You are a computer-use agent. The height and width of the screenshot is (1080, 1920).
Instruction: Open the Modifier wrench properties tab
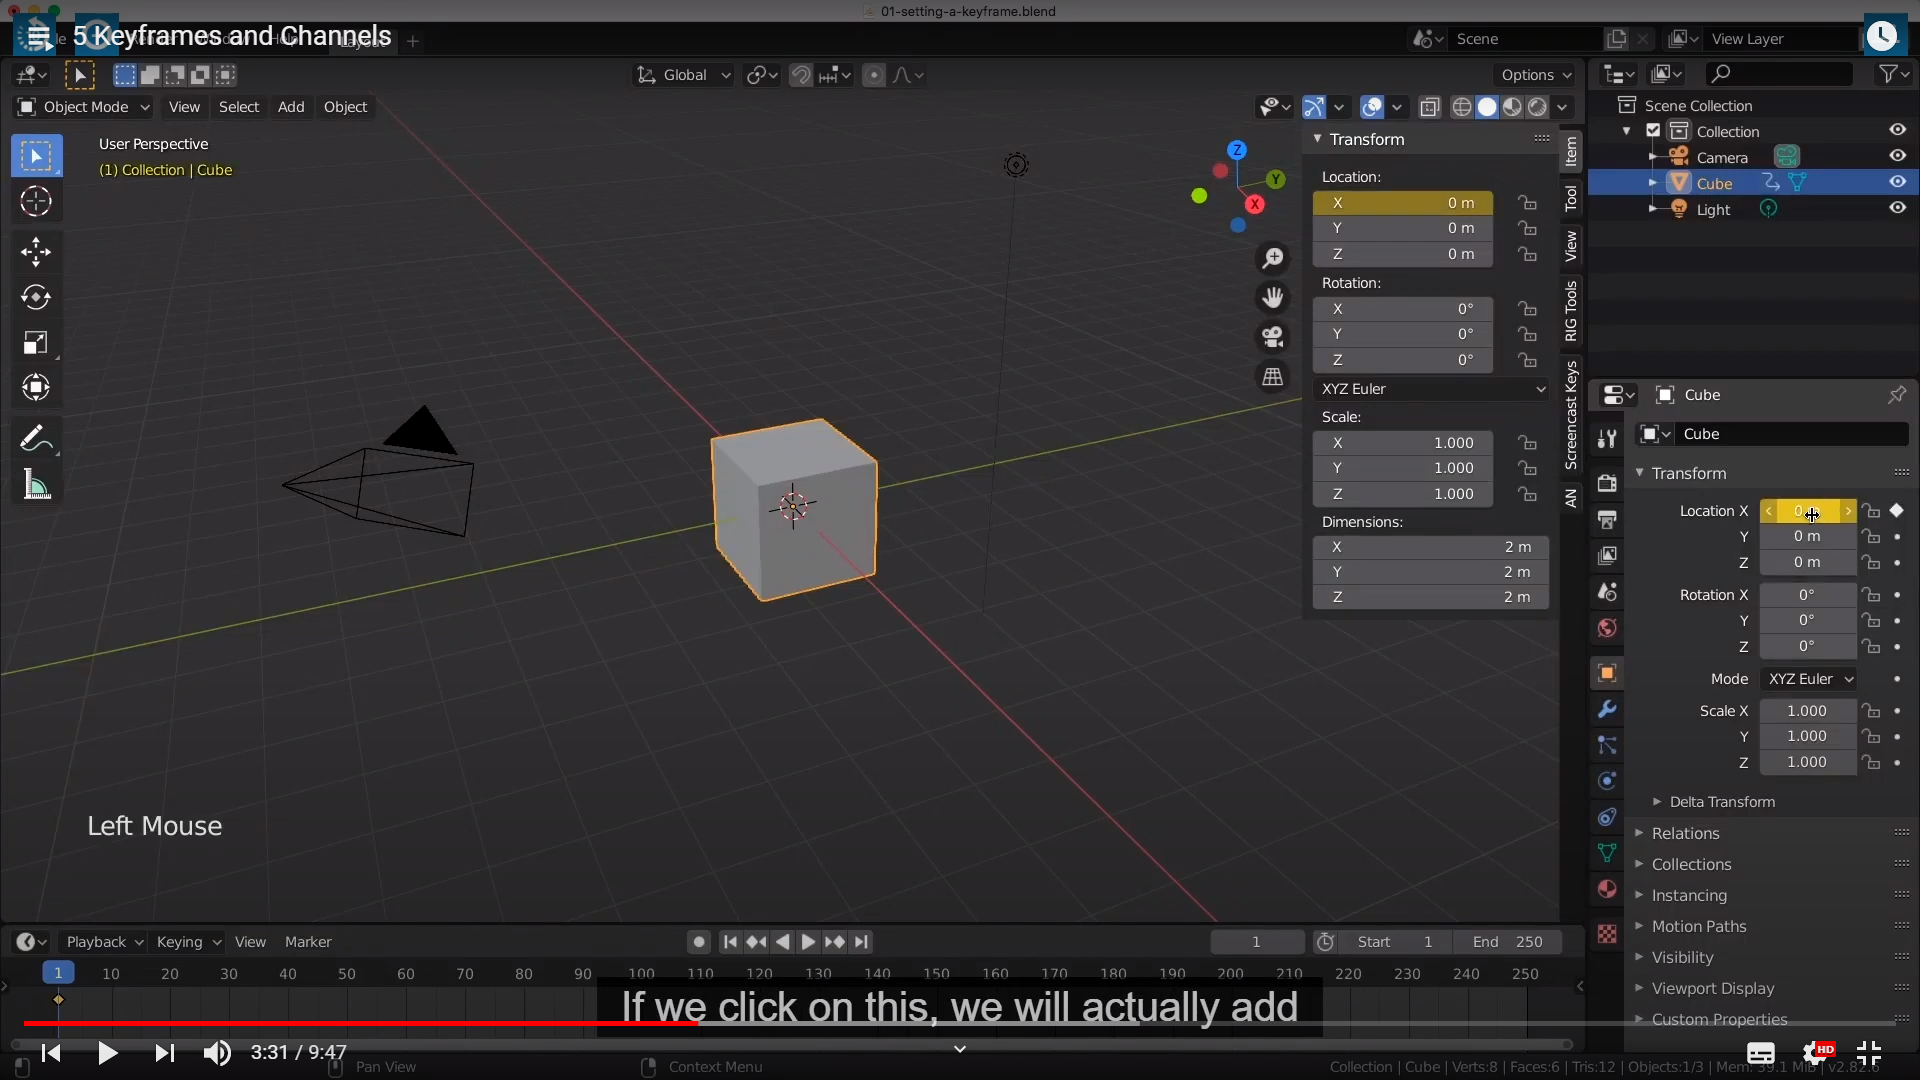click(1607, 709)
